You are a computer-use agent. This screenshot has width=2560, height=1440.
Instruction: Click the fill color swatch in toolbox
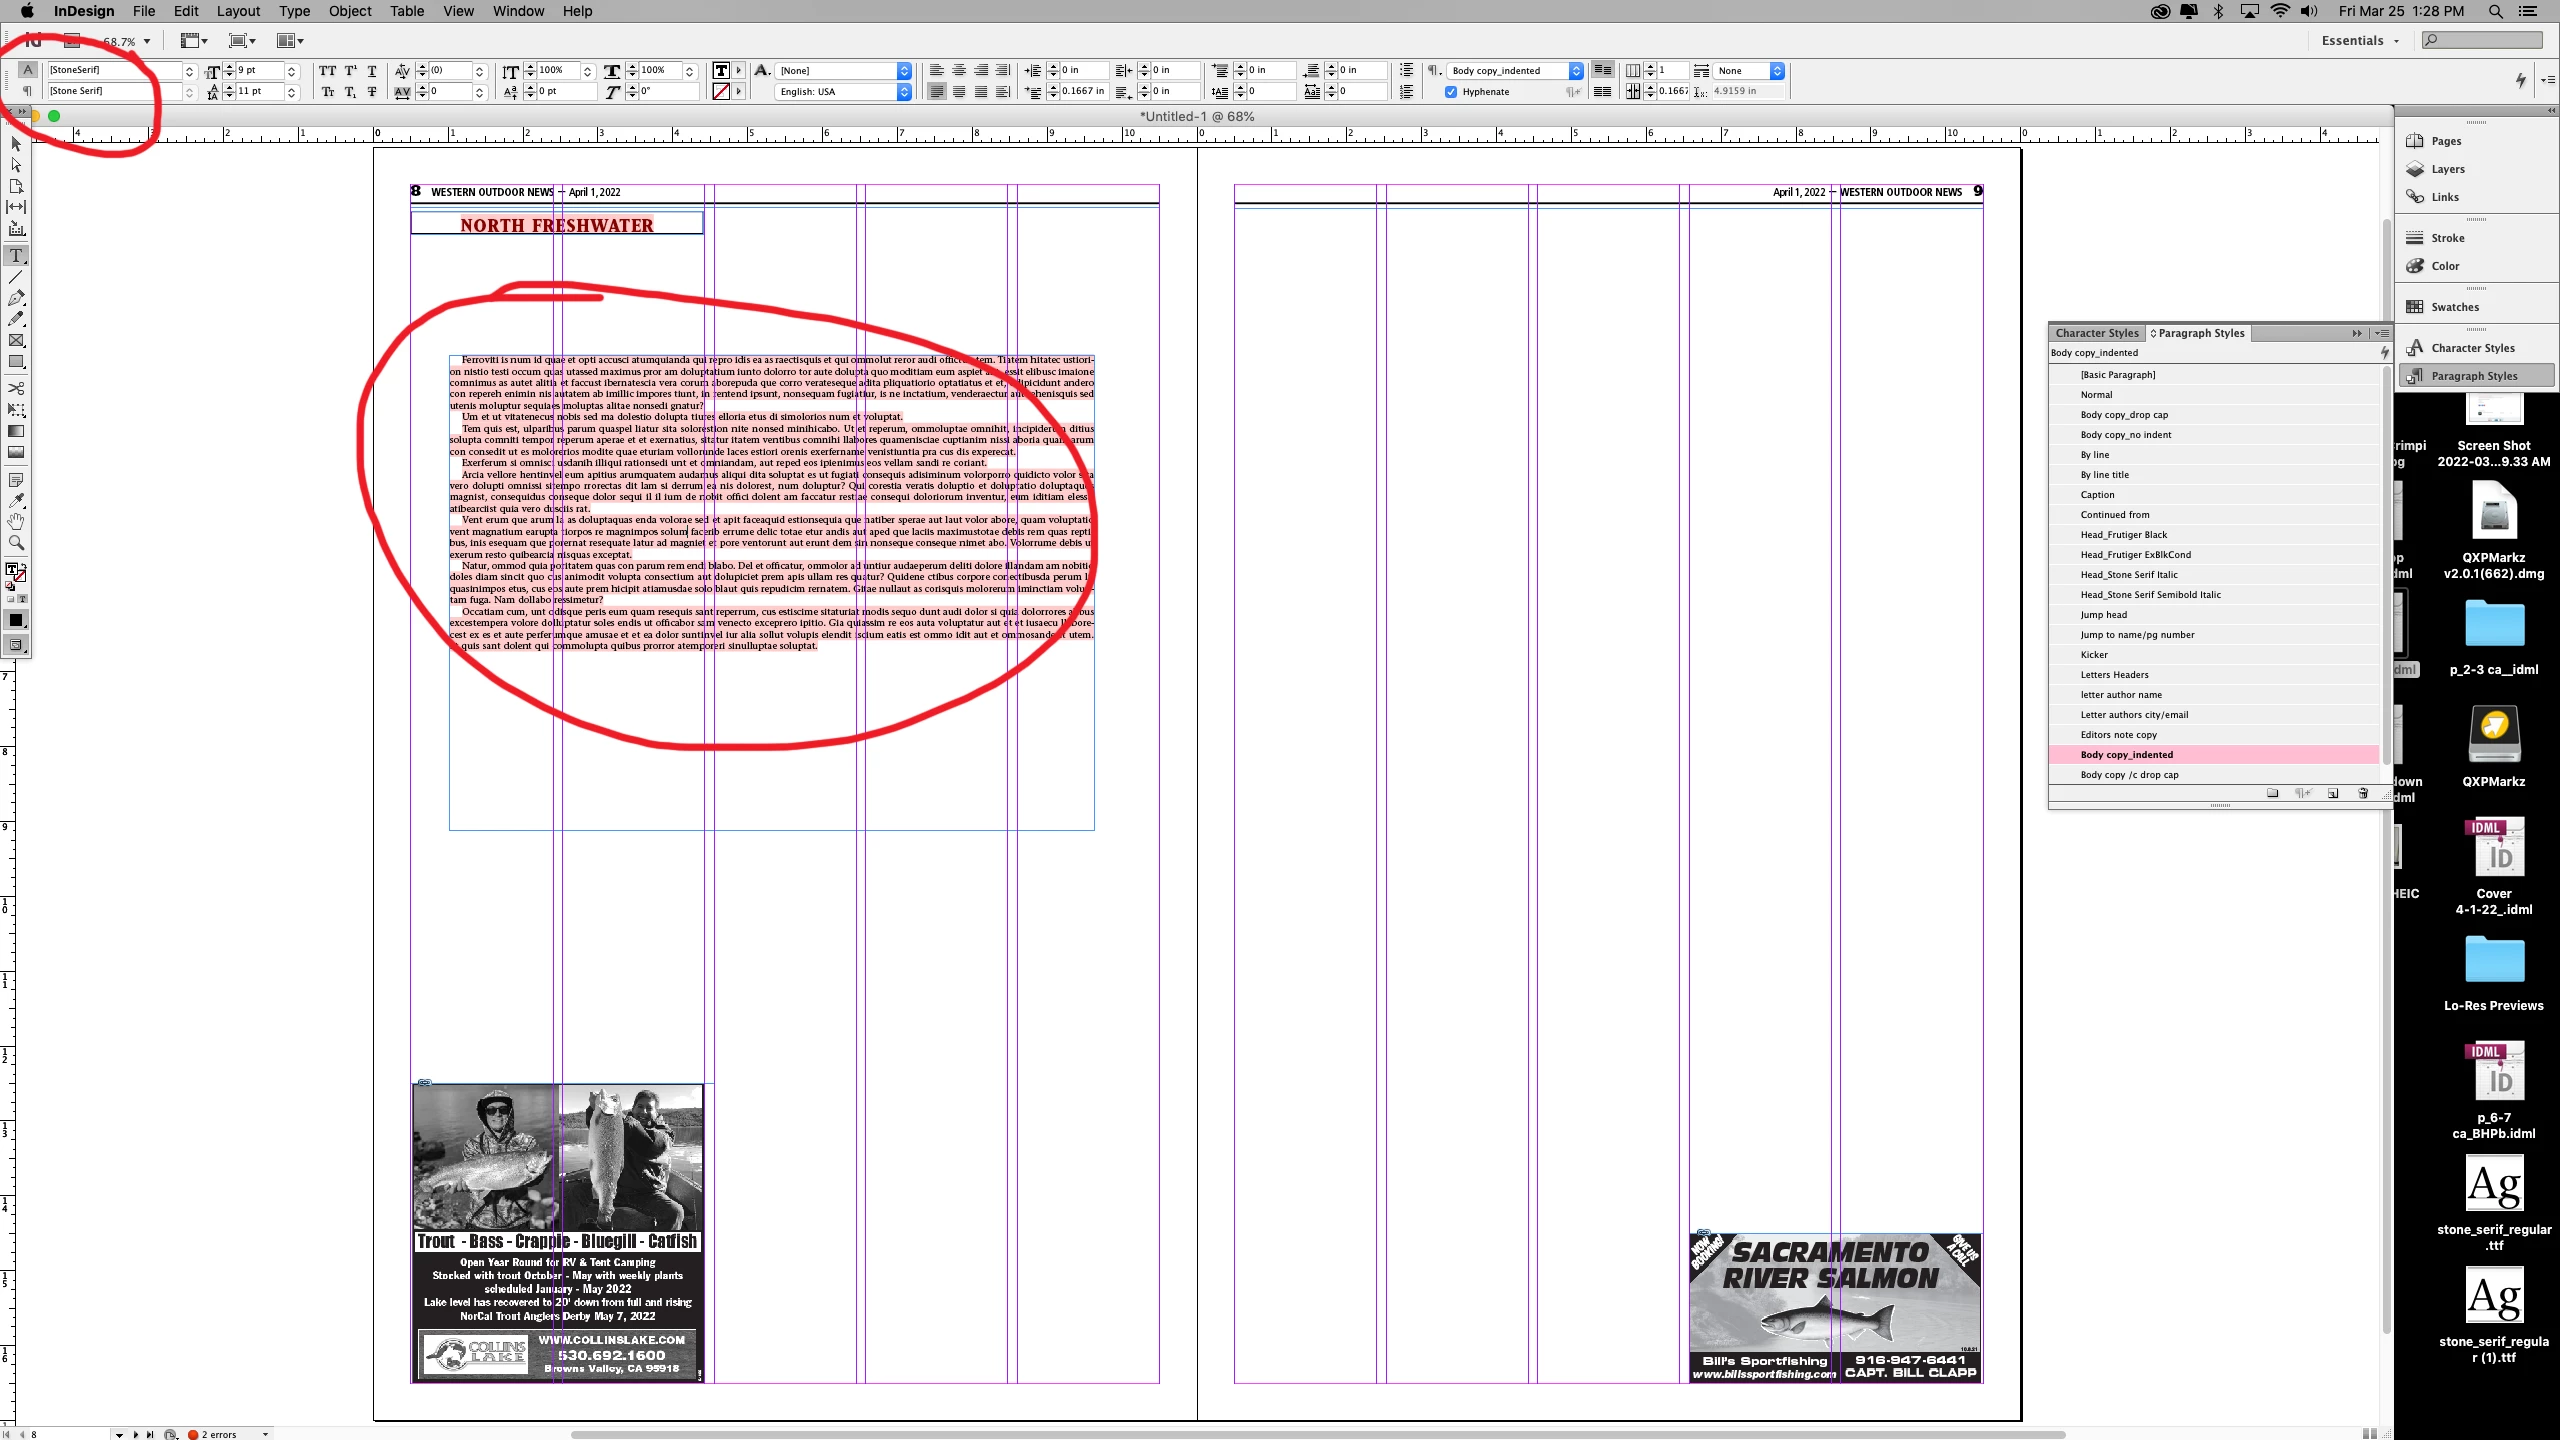[x=12, y=569]
